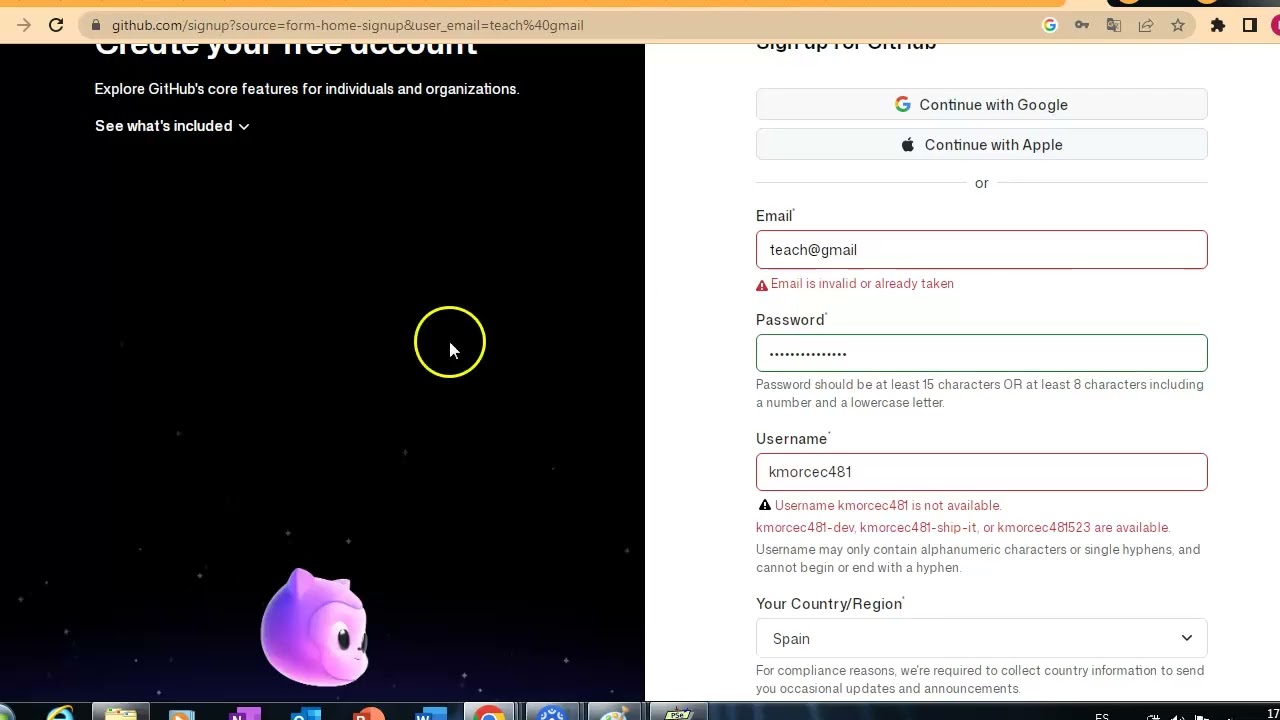Click Continue with Google button

pos(981,104)
